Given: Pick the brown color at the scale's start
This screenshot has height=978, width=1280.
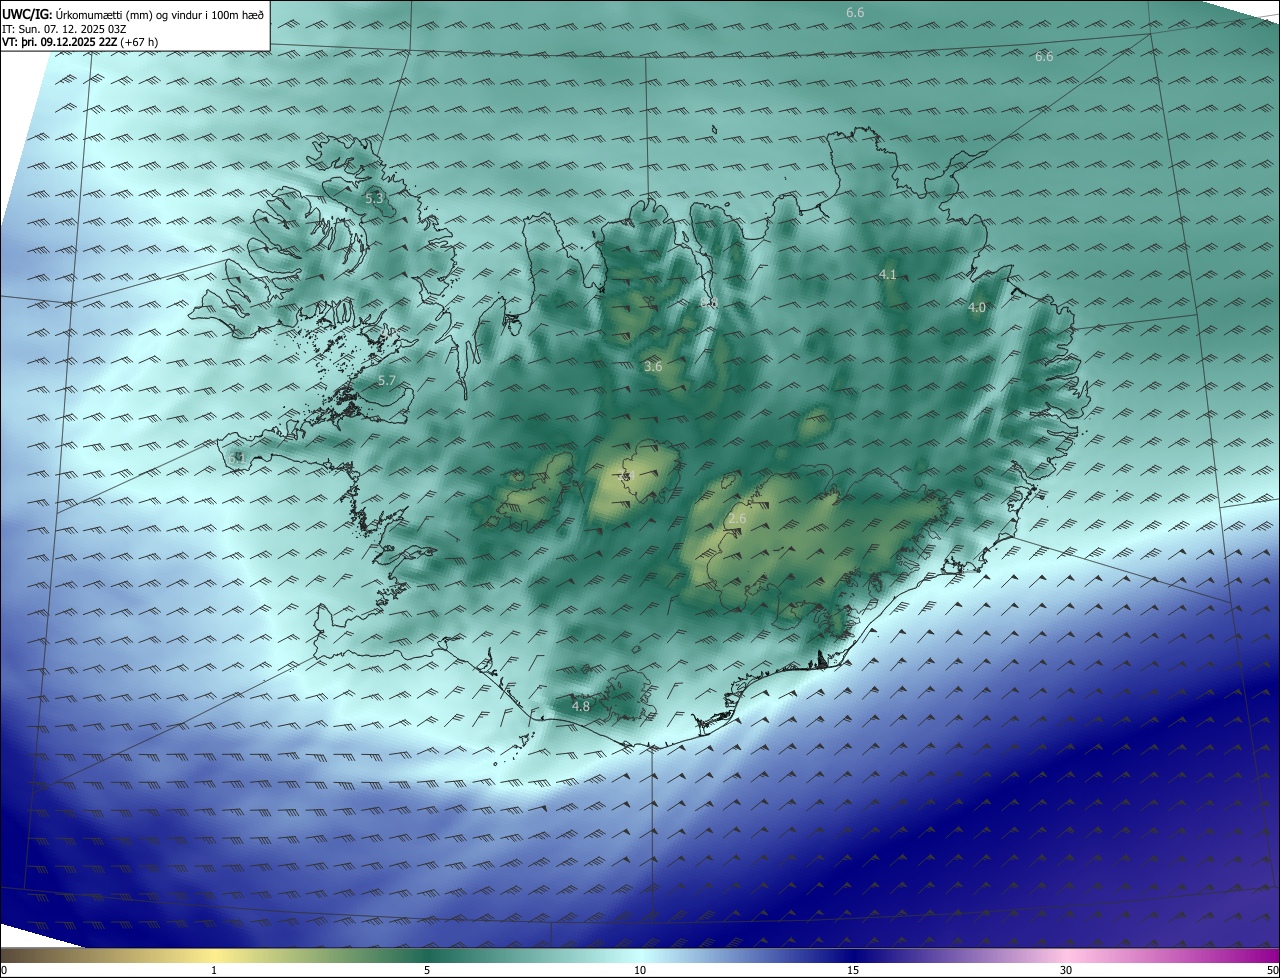Looking at the screenshot, I should tap(8, 956).
